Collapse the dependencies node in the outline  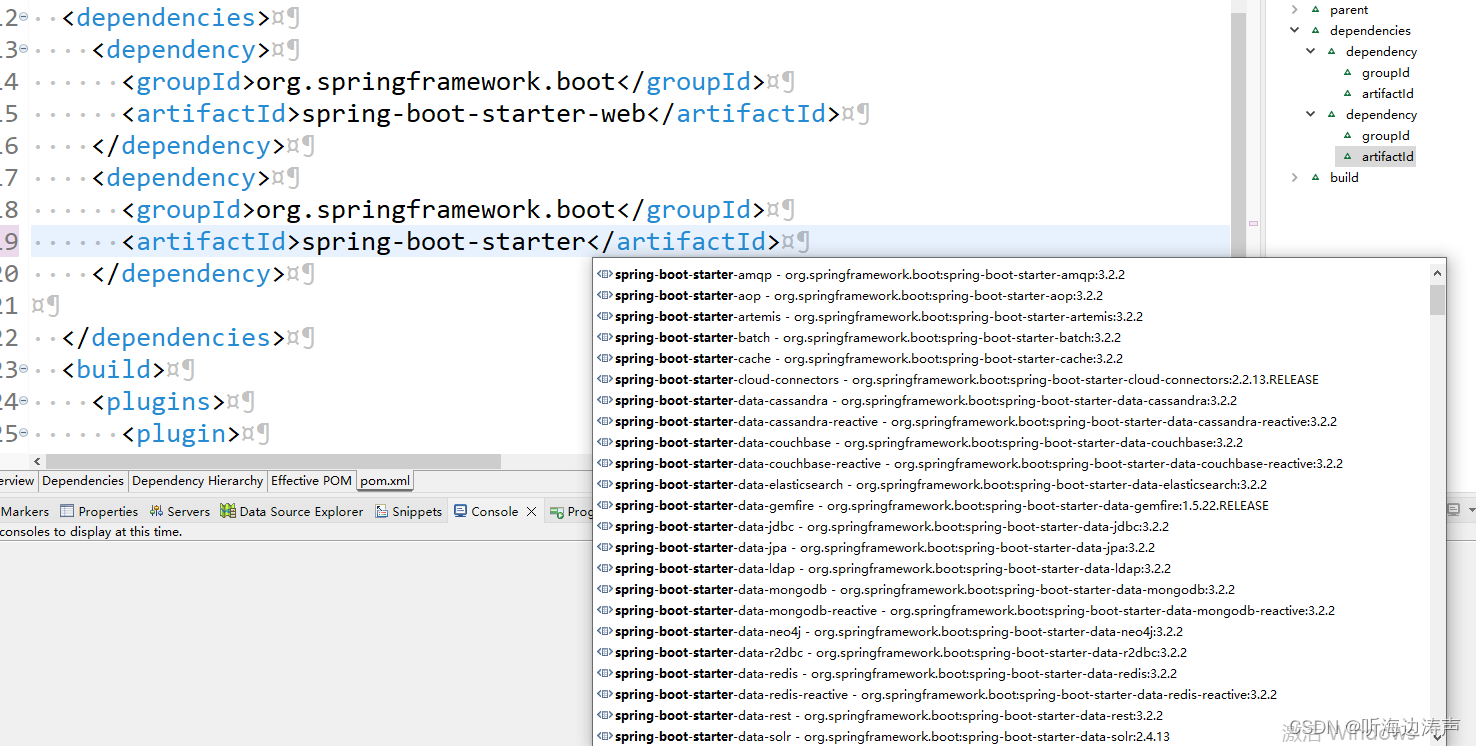(1295, 30)
